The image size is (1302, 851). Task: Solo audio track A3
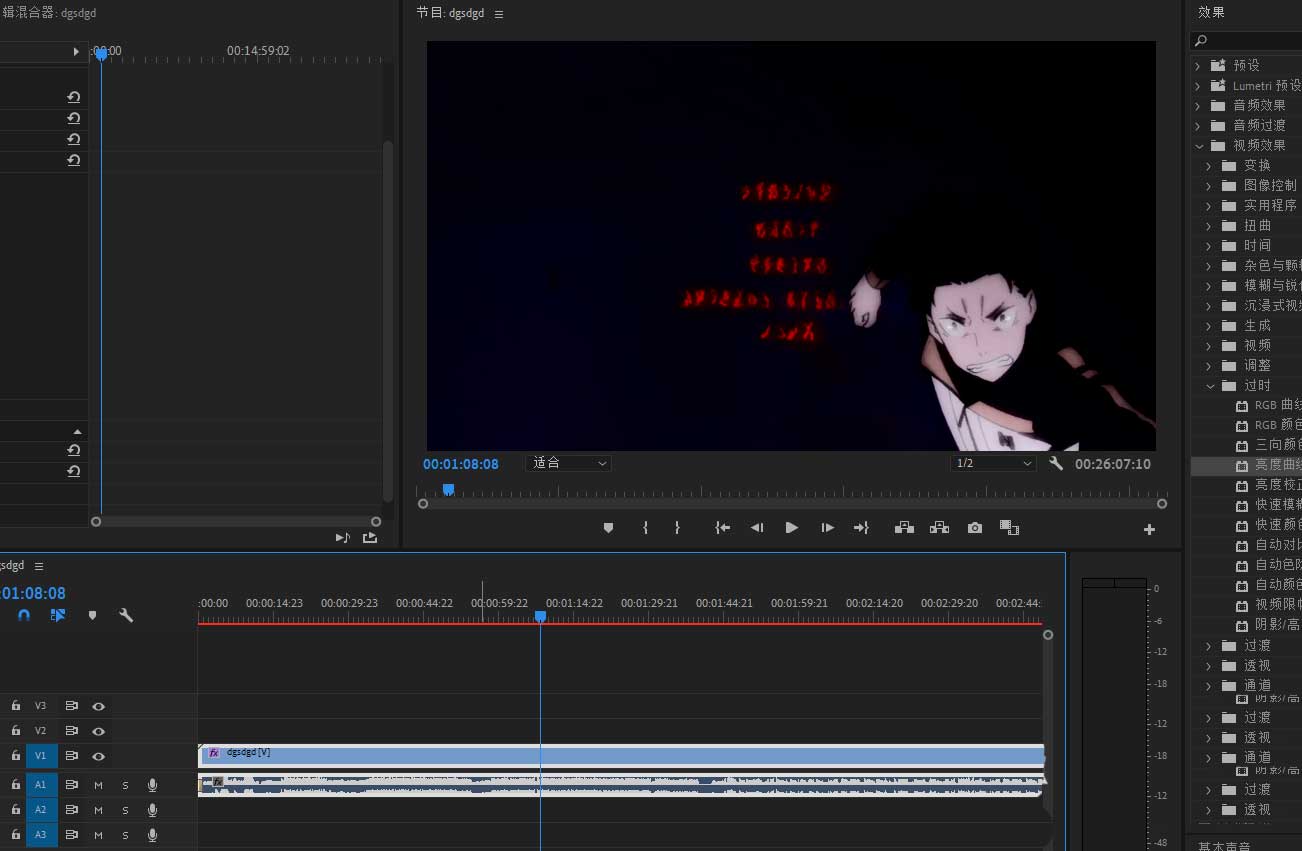point(125,835)
